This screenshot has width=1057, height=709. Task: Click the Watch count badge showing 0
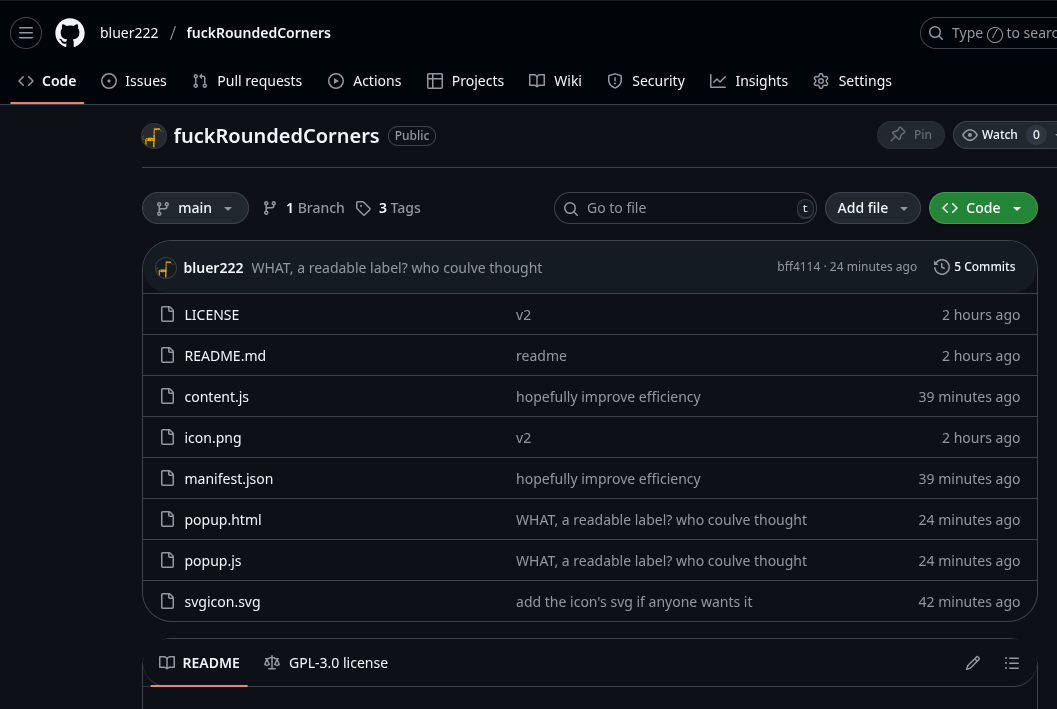point(1036,135)
